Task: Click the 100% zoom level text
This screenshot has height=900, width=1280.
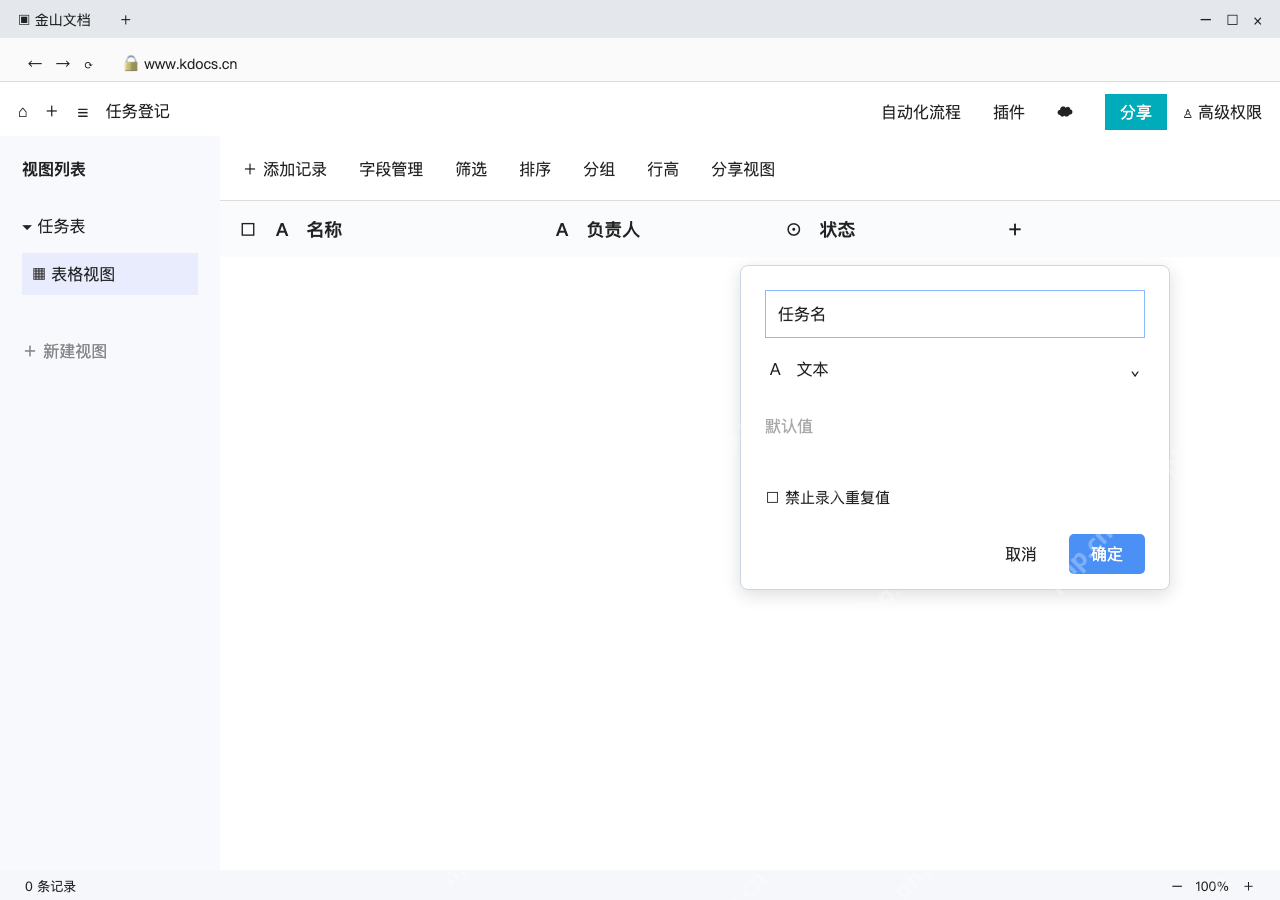Action: (x=1212, y=886)
